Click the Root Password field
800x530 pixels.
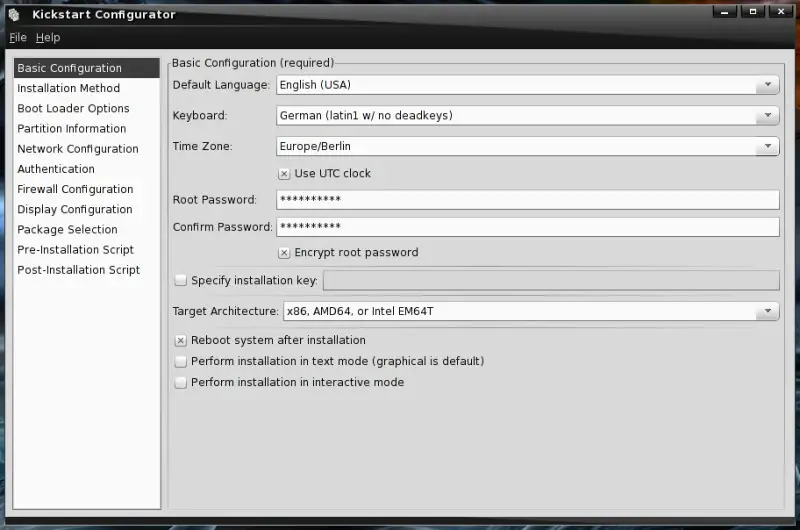[528, 199]
